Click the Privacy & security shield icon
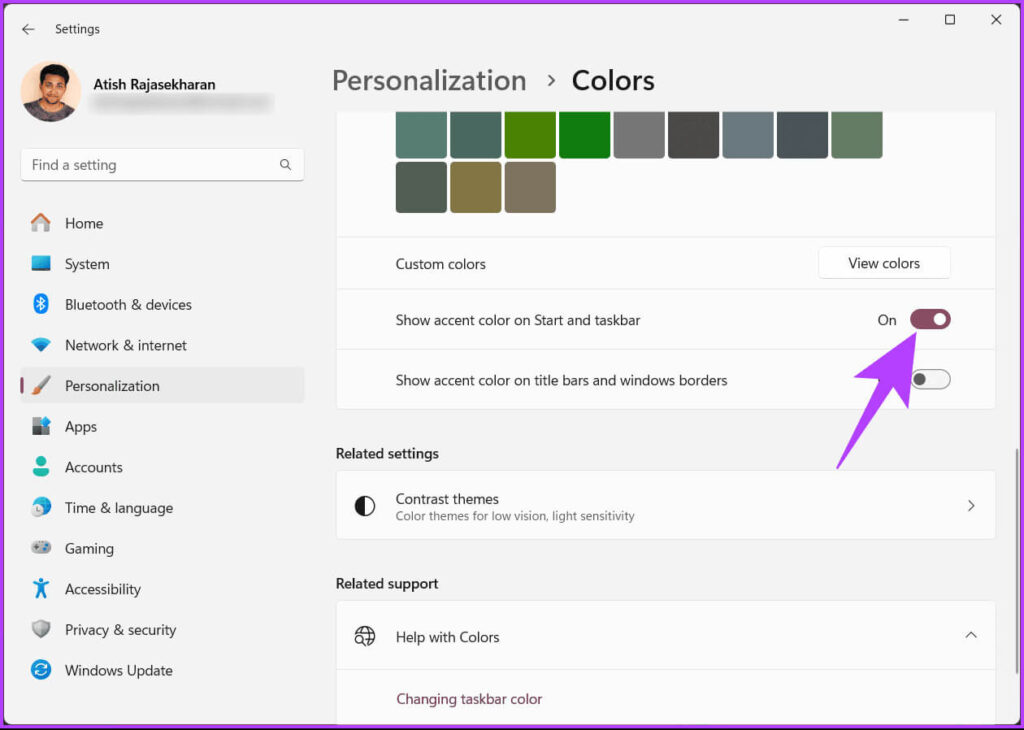Screen dimensions: 1024x730 point(41,630)
